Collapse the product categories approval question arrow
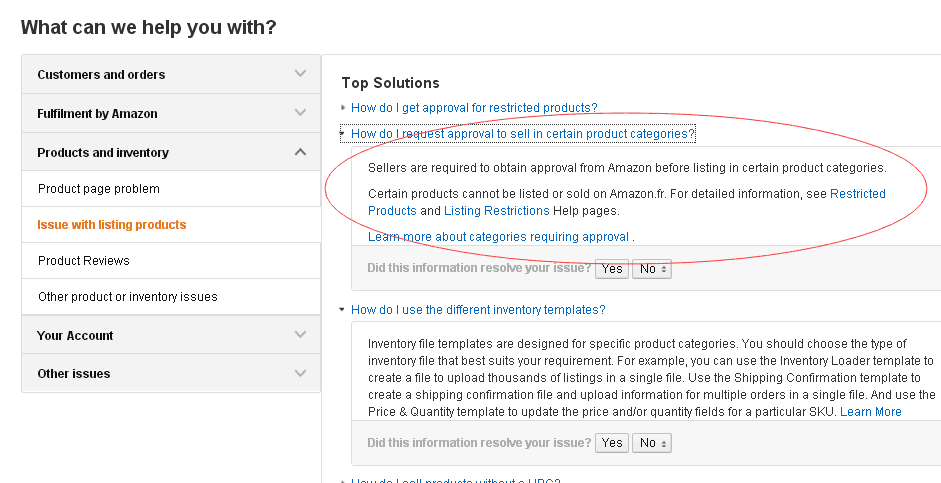The width and height of the screenshot is (941, 483). 343,133
